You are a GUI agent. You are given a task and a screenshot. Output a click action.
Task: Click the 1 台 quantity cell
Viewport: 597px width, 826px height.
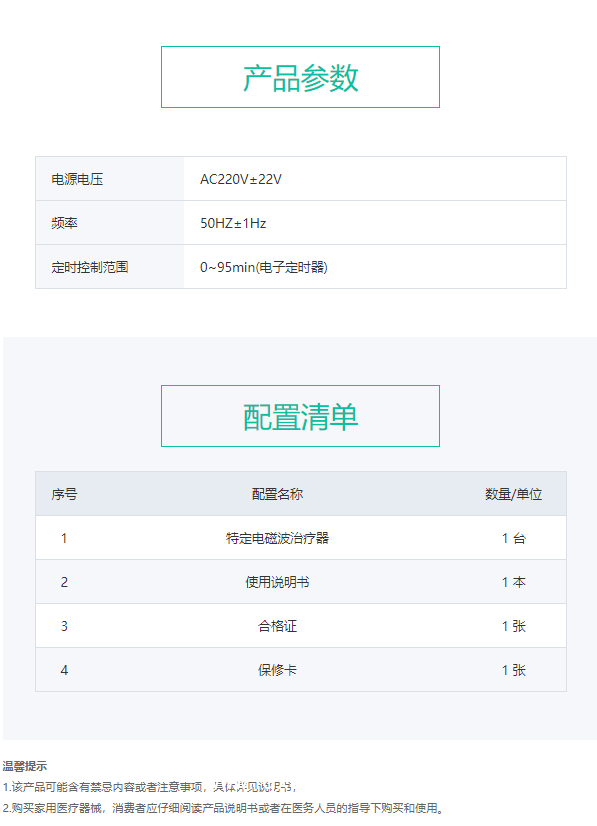point(514,538)
